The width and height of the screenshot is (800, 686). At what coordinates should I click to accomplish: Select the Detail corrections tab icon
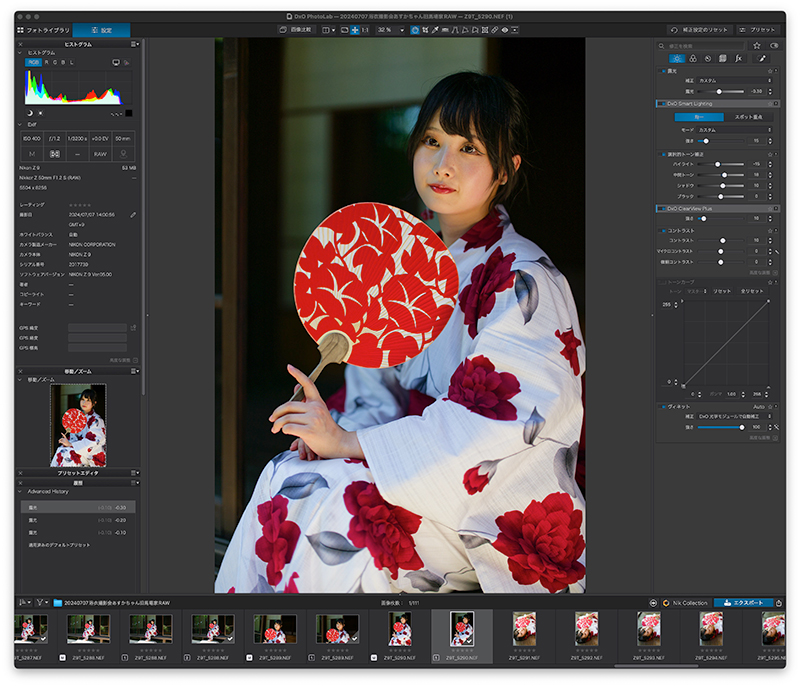(x=708, y=59)
